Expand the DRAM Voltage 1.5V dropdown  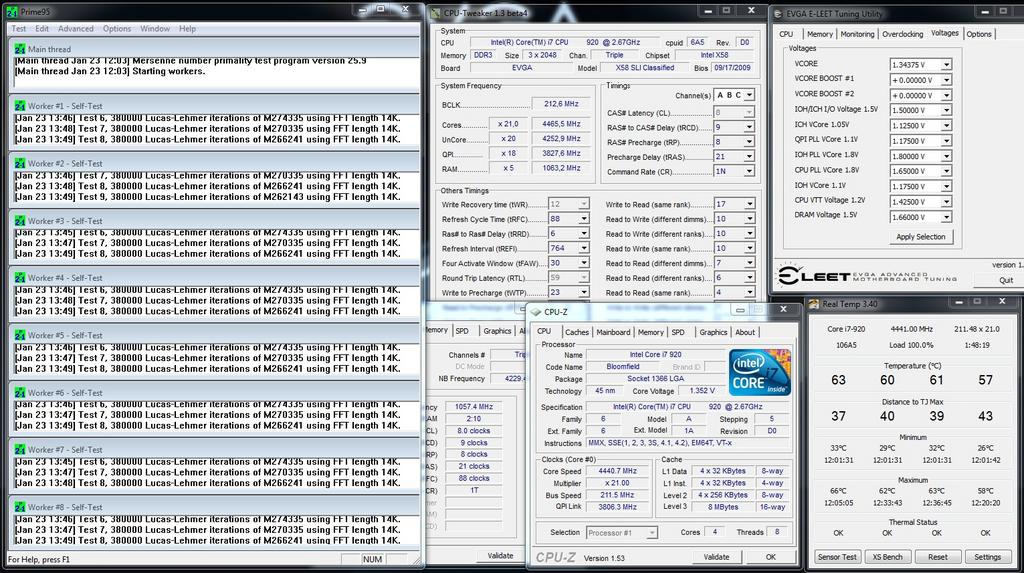(x=945, y=217)
